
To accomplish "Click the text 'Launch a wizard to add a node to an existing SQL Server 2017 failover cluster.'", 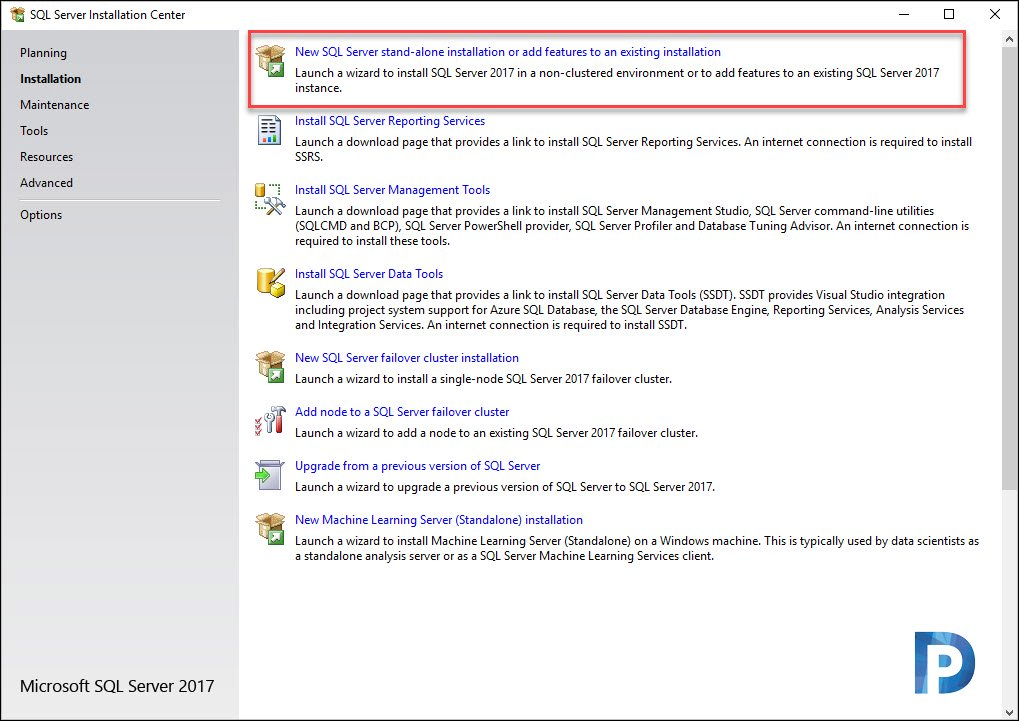I will click(x=497, y=432).
